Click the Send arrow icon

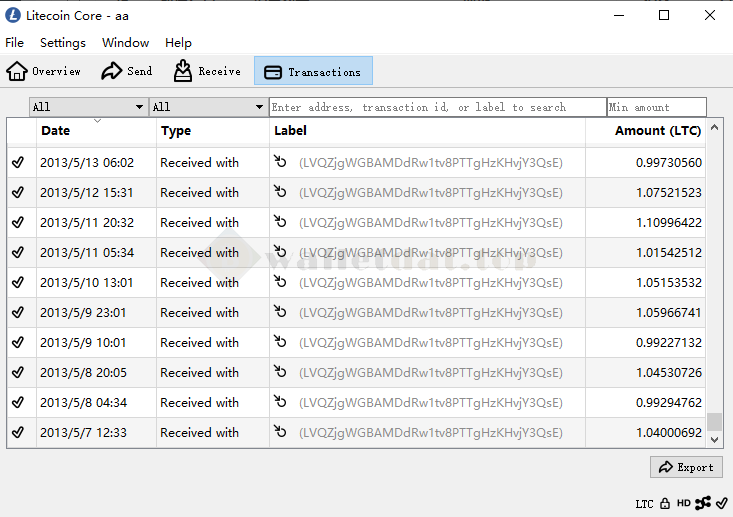click(x=112, y=71)
